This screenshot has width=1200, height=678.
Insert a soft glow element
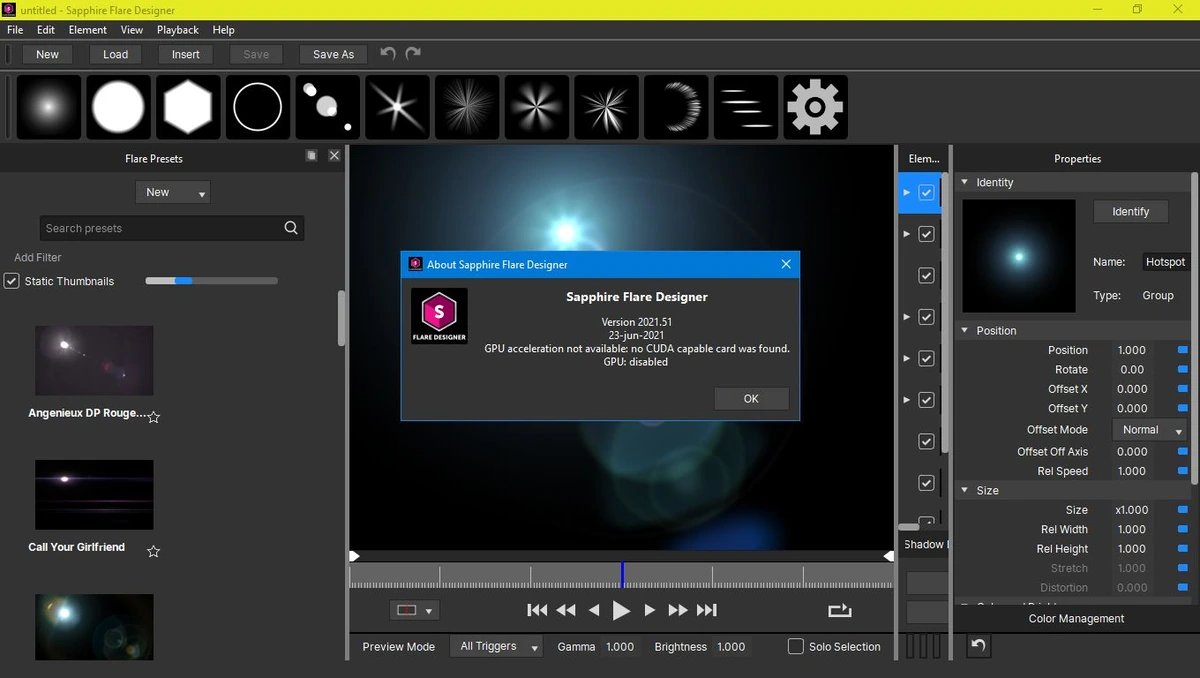(49, 107)
